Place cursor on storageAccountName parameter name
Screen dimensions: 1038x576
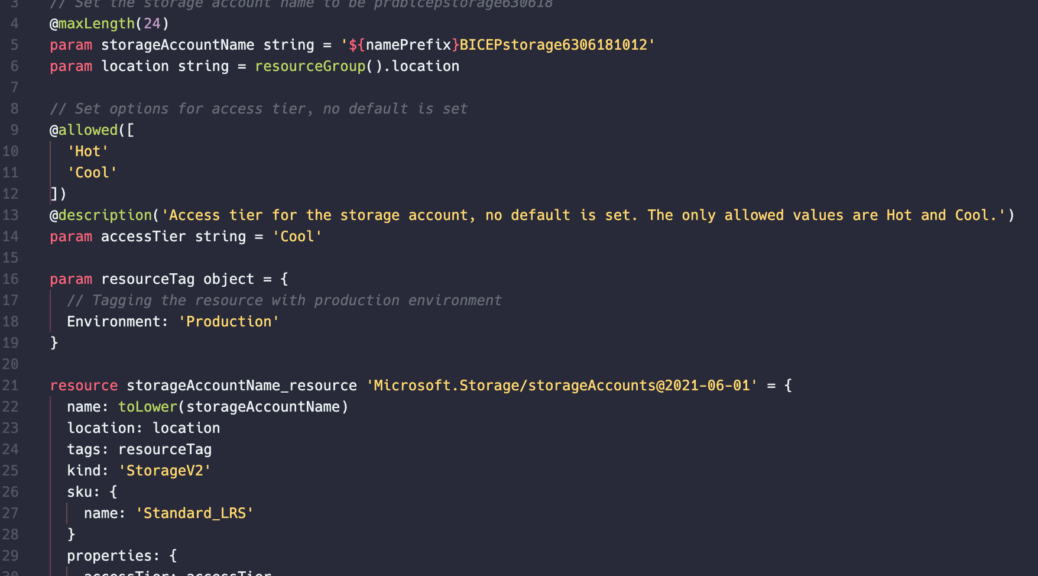pyautogui.click(x=177, y=45)
